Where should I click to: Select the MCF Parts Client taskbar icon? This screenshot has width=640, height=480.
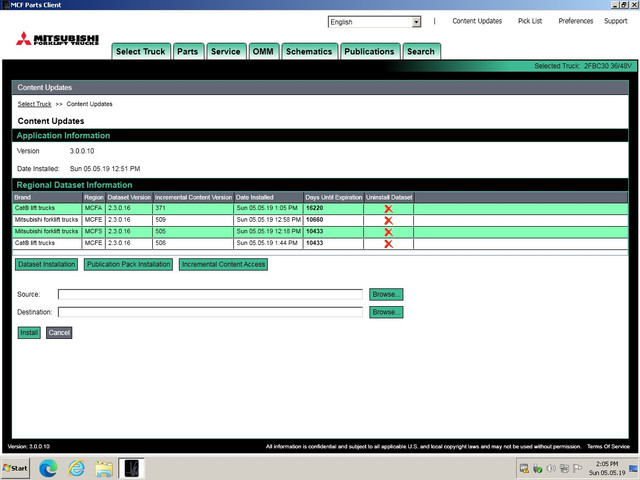coord(131,468)
